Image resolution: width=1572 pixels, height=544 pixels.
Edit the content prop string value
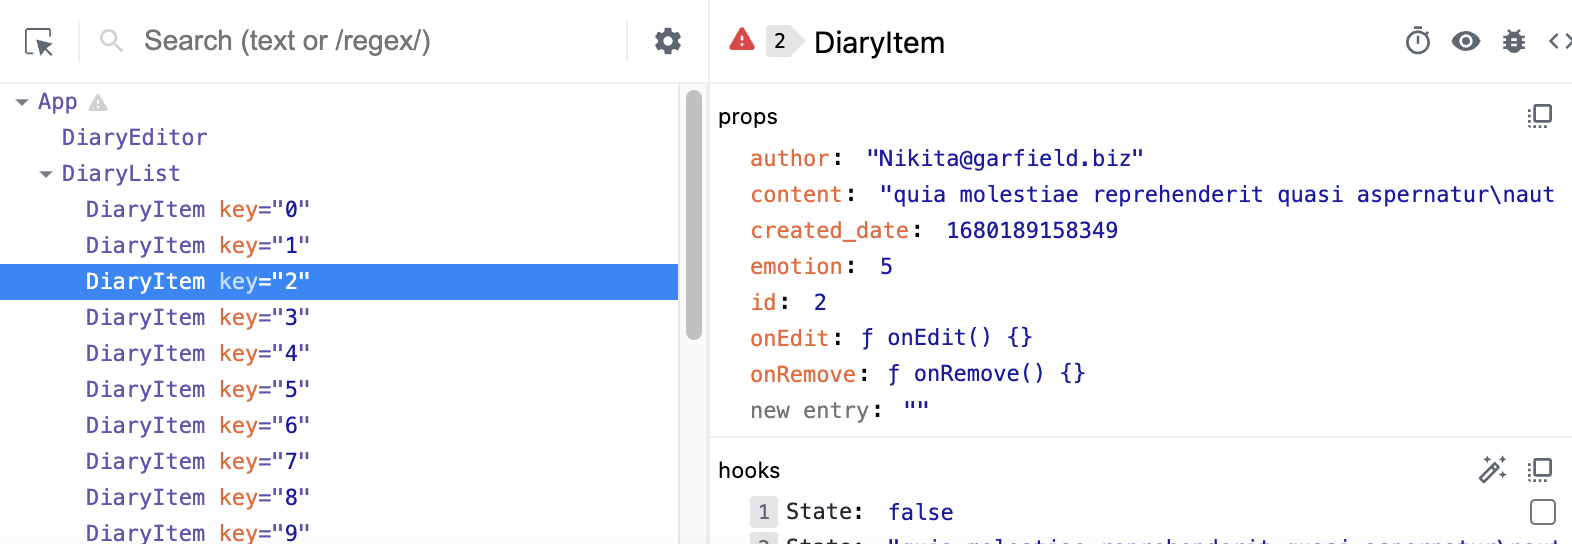point(1217,194)
